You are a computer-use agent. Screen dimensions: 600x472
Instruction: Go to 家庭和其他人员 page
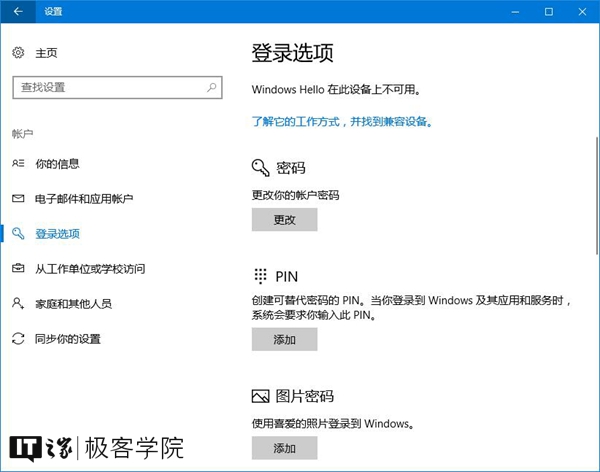click(73, 303)
